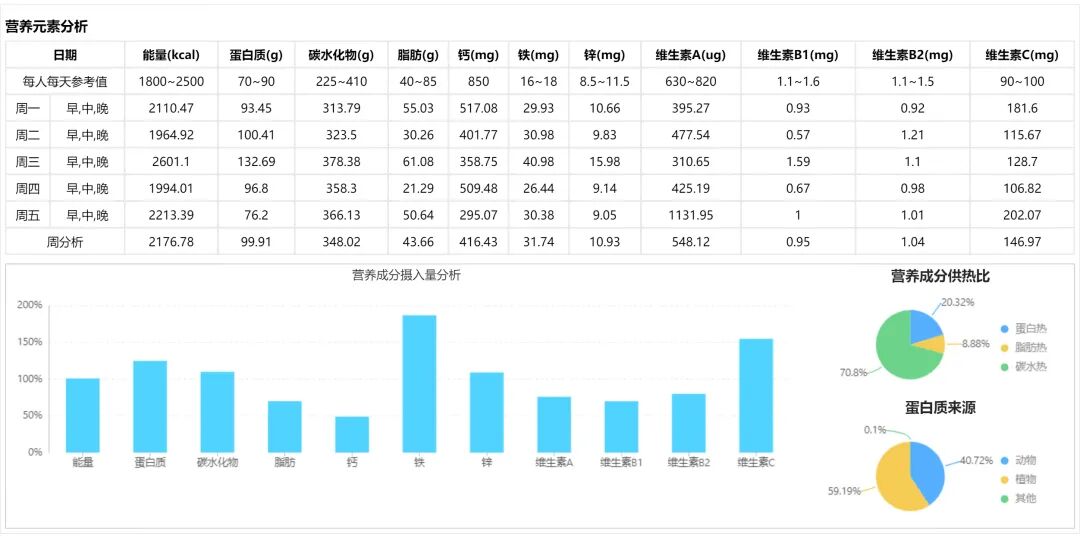Click the 锌 bar in the chart
The height and width of the screenshot is (552, 1080).
487,412
